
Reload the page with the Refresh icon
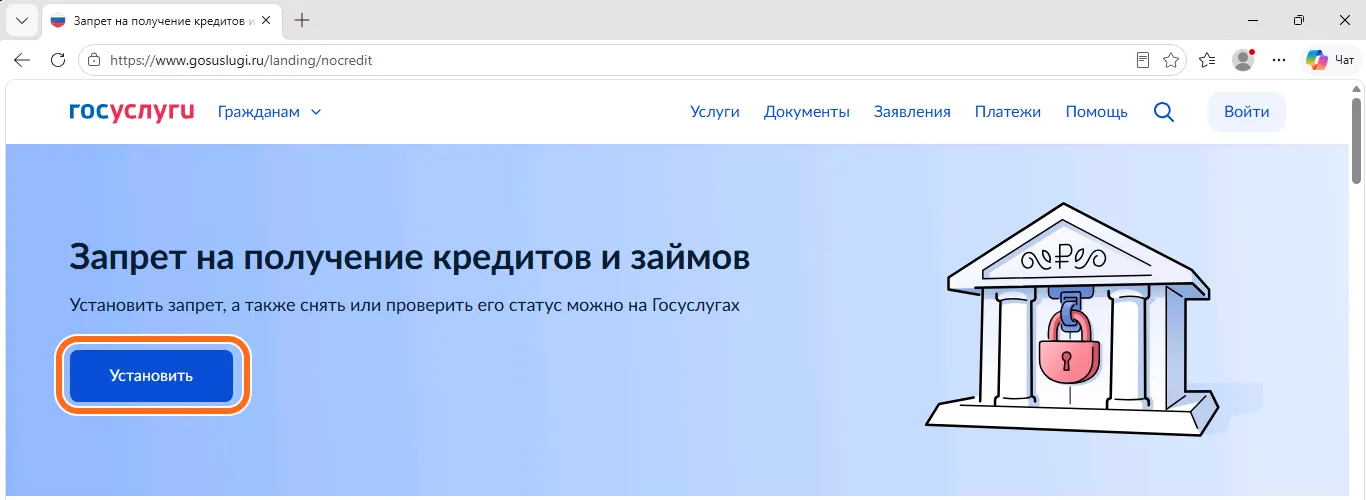[x=58, y=60]
